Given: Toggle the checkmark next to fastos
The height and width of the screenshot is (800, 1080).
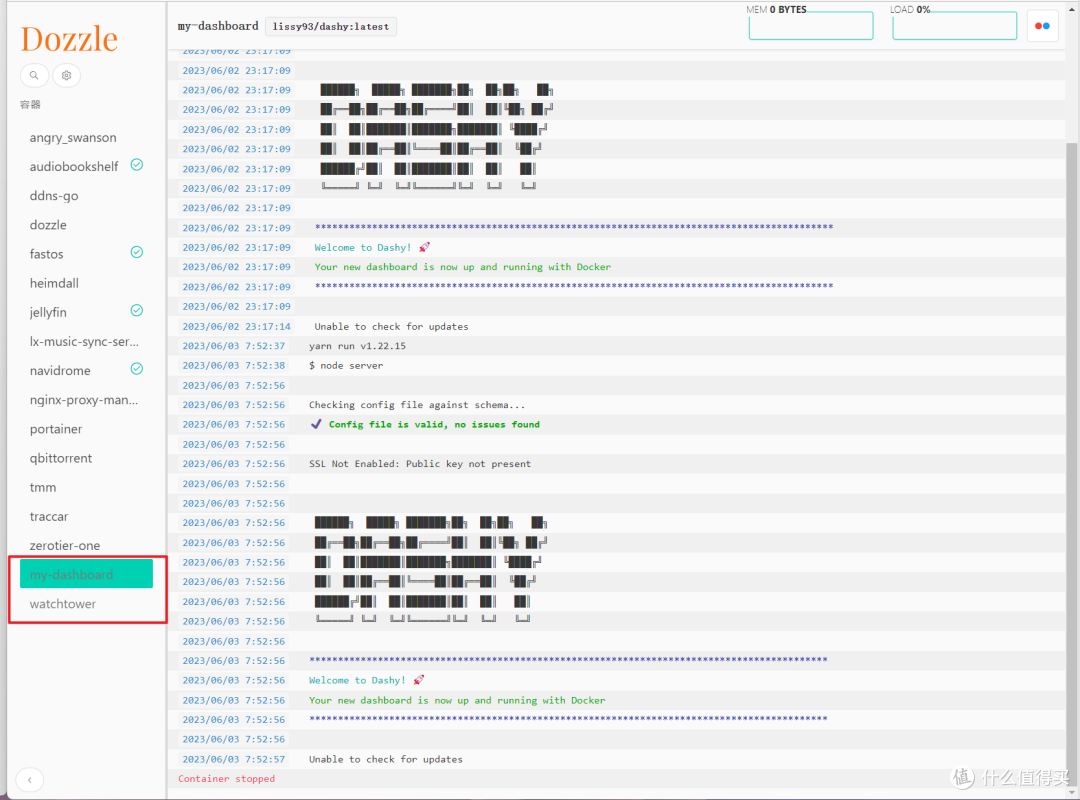Looking at the screenshot, I should [x=136, y=252].
